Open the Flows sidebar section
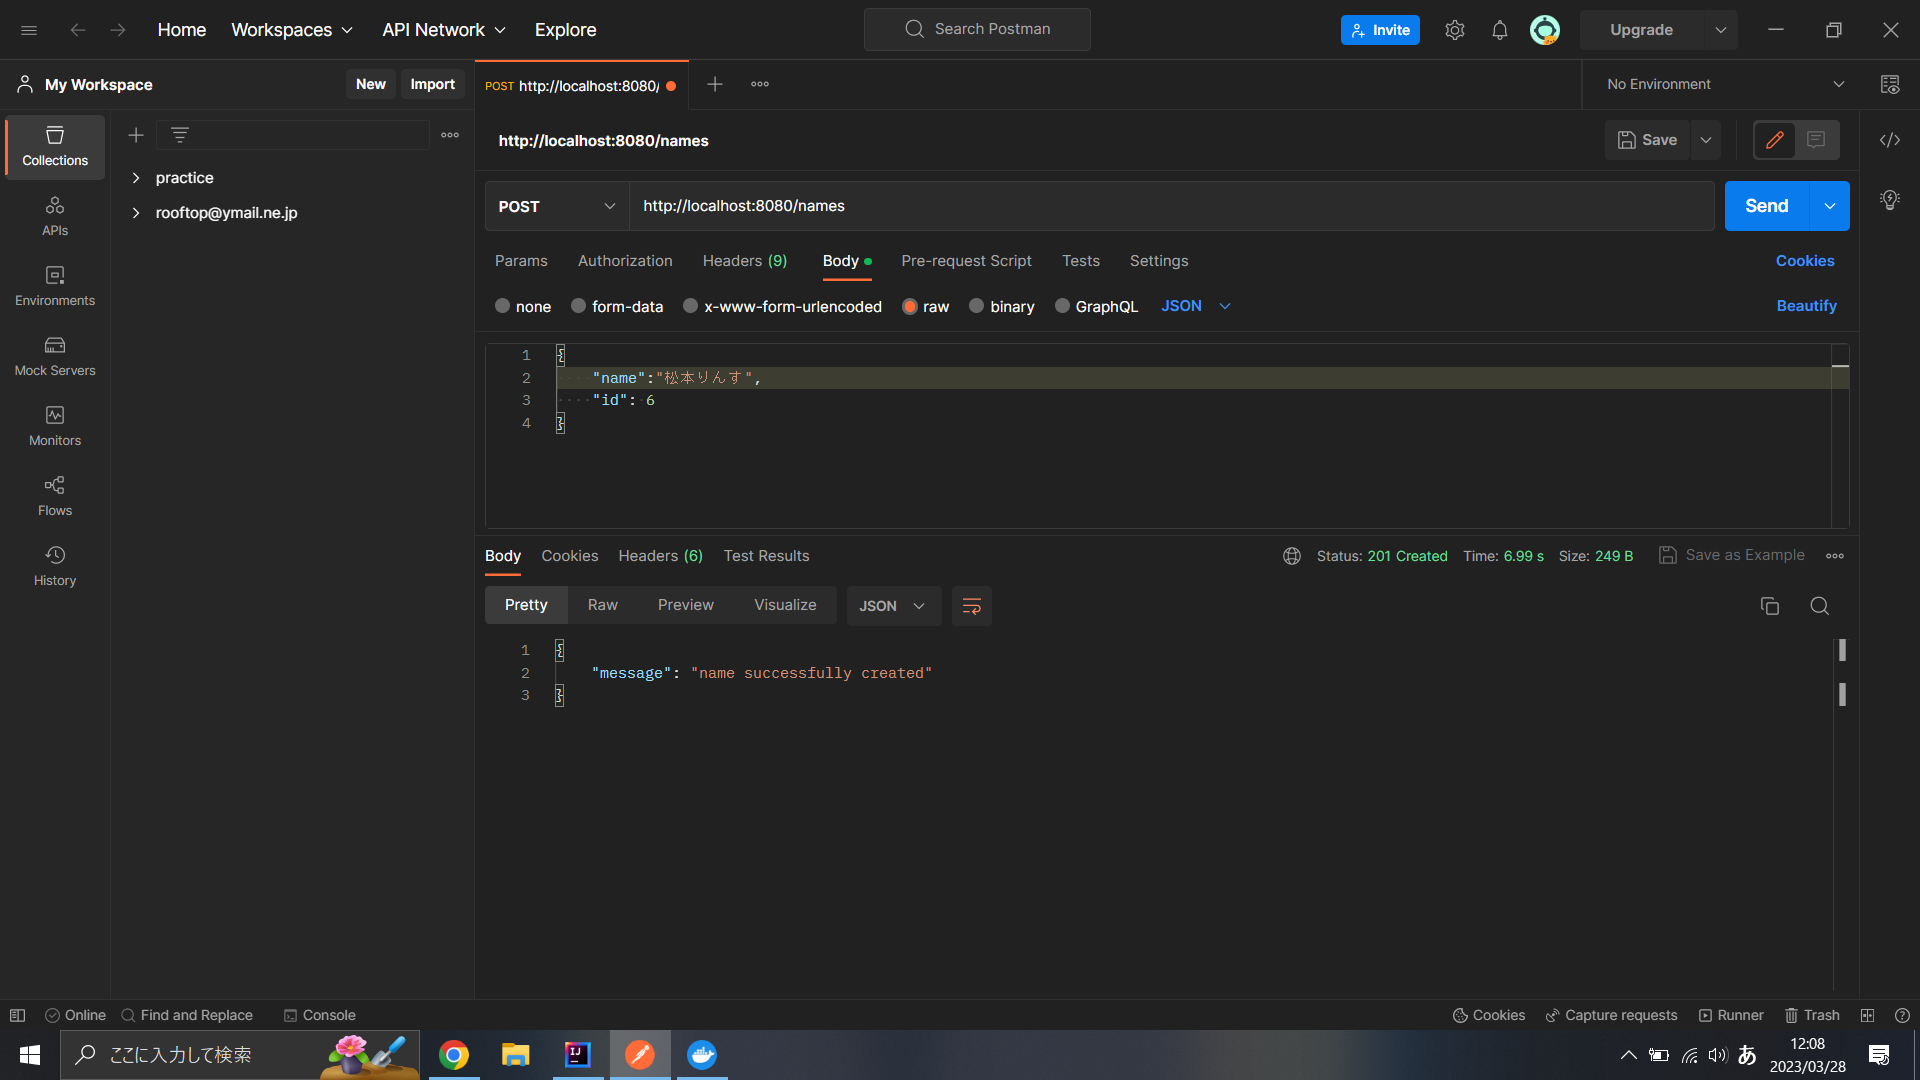 pyautogui.click(x=55, y=496)
